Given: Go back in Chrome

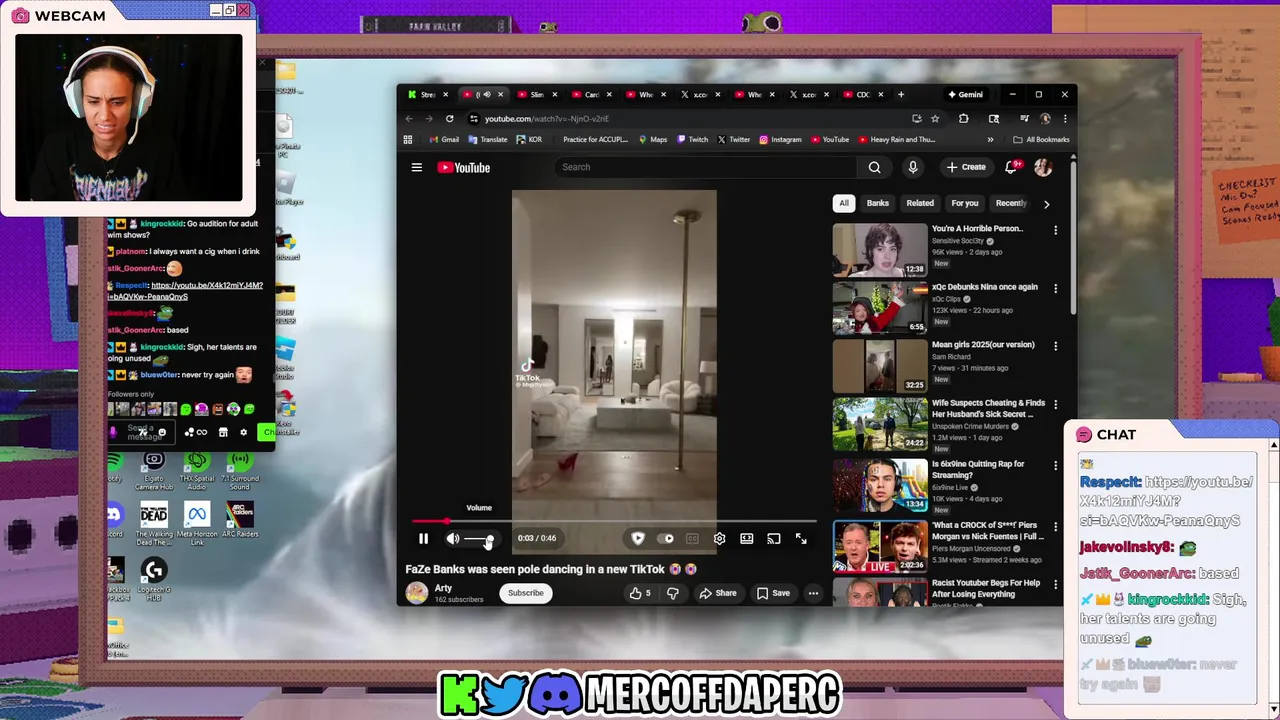Looking at the screenshot, I should [x=408, y=118].
